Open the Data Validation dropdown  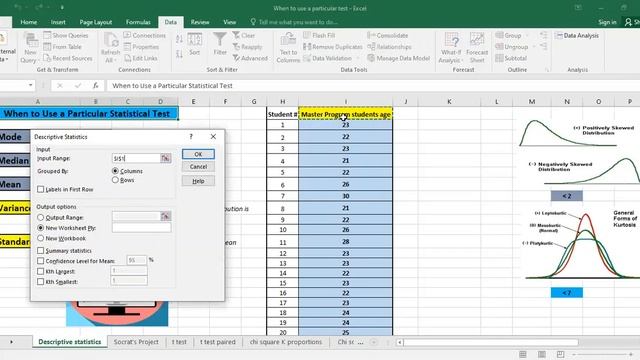358,58
